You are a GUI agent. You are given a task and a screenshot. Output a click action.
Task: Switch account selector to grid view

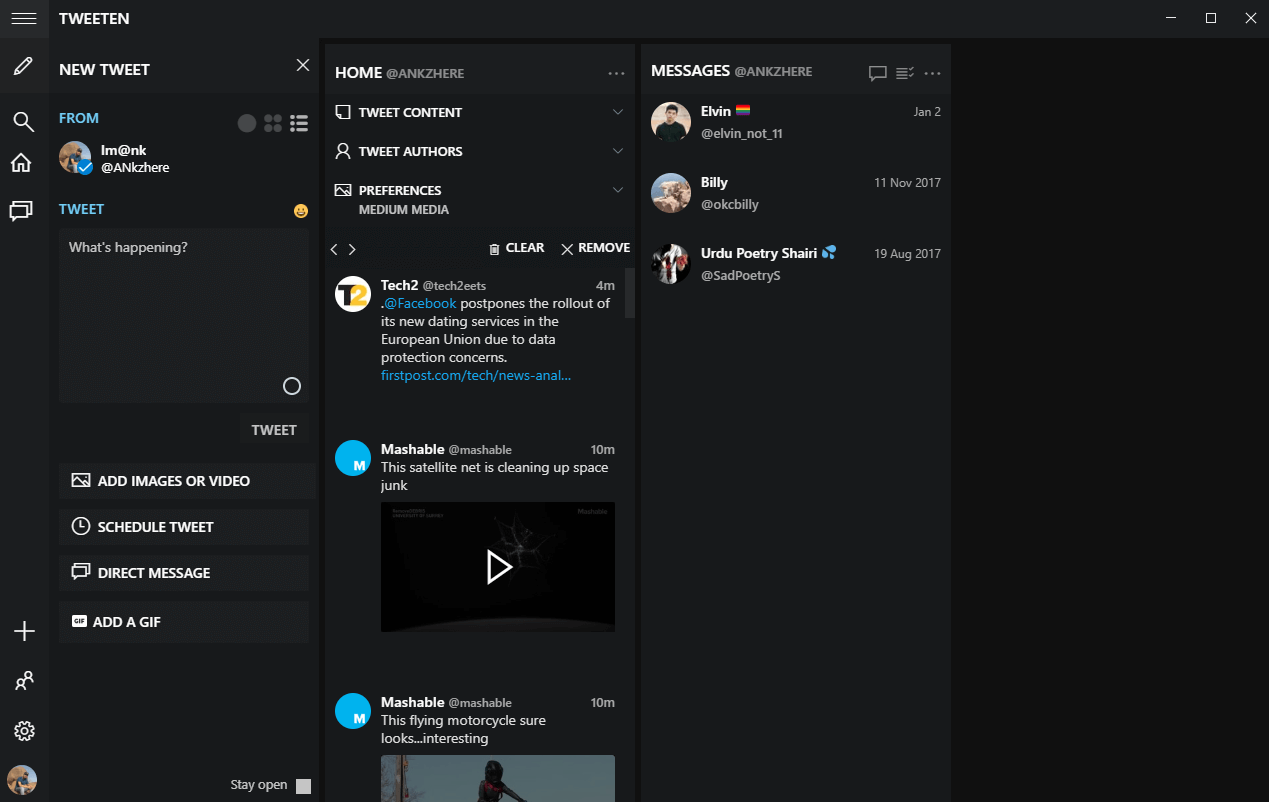(x=272, y=122)
